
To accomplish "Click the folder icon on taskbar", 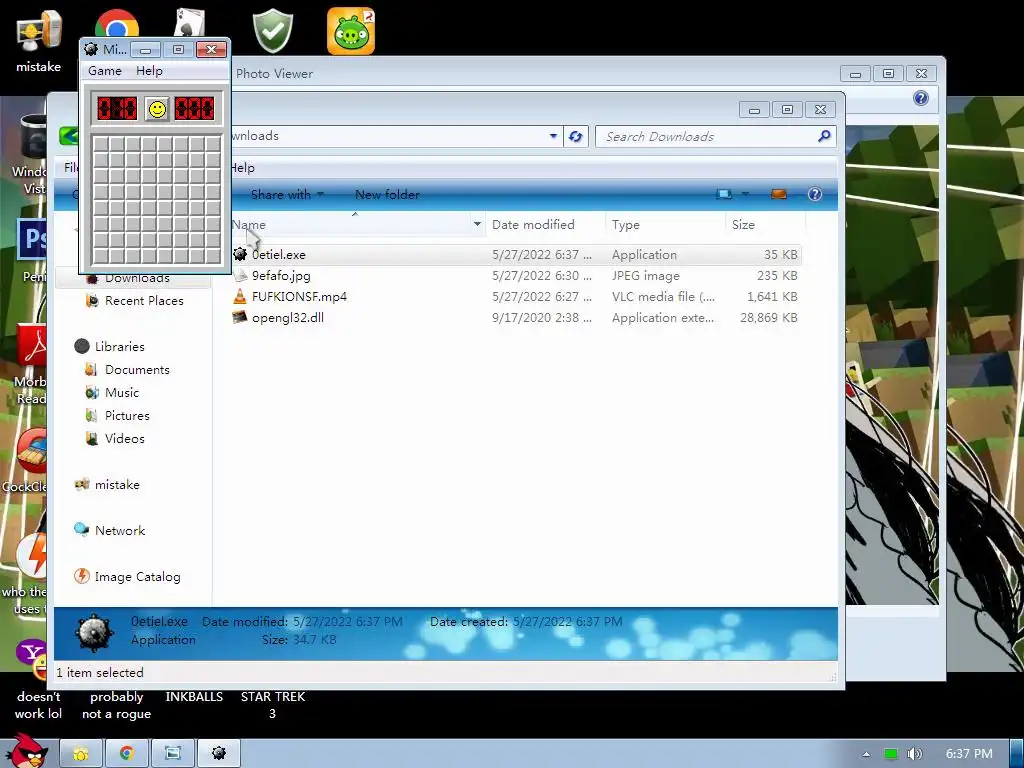I will 81,754.
